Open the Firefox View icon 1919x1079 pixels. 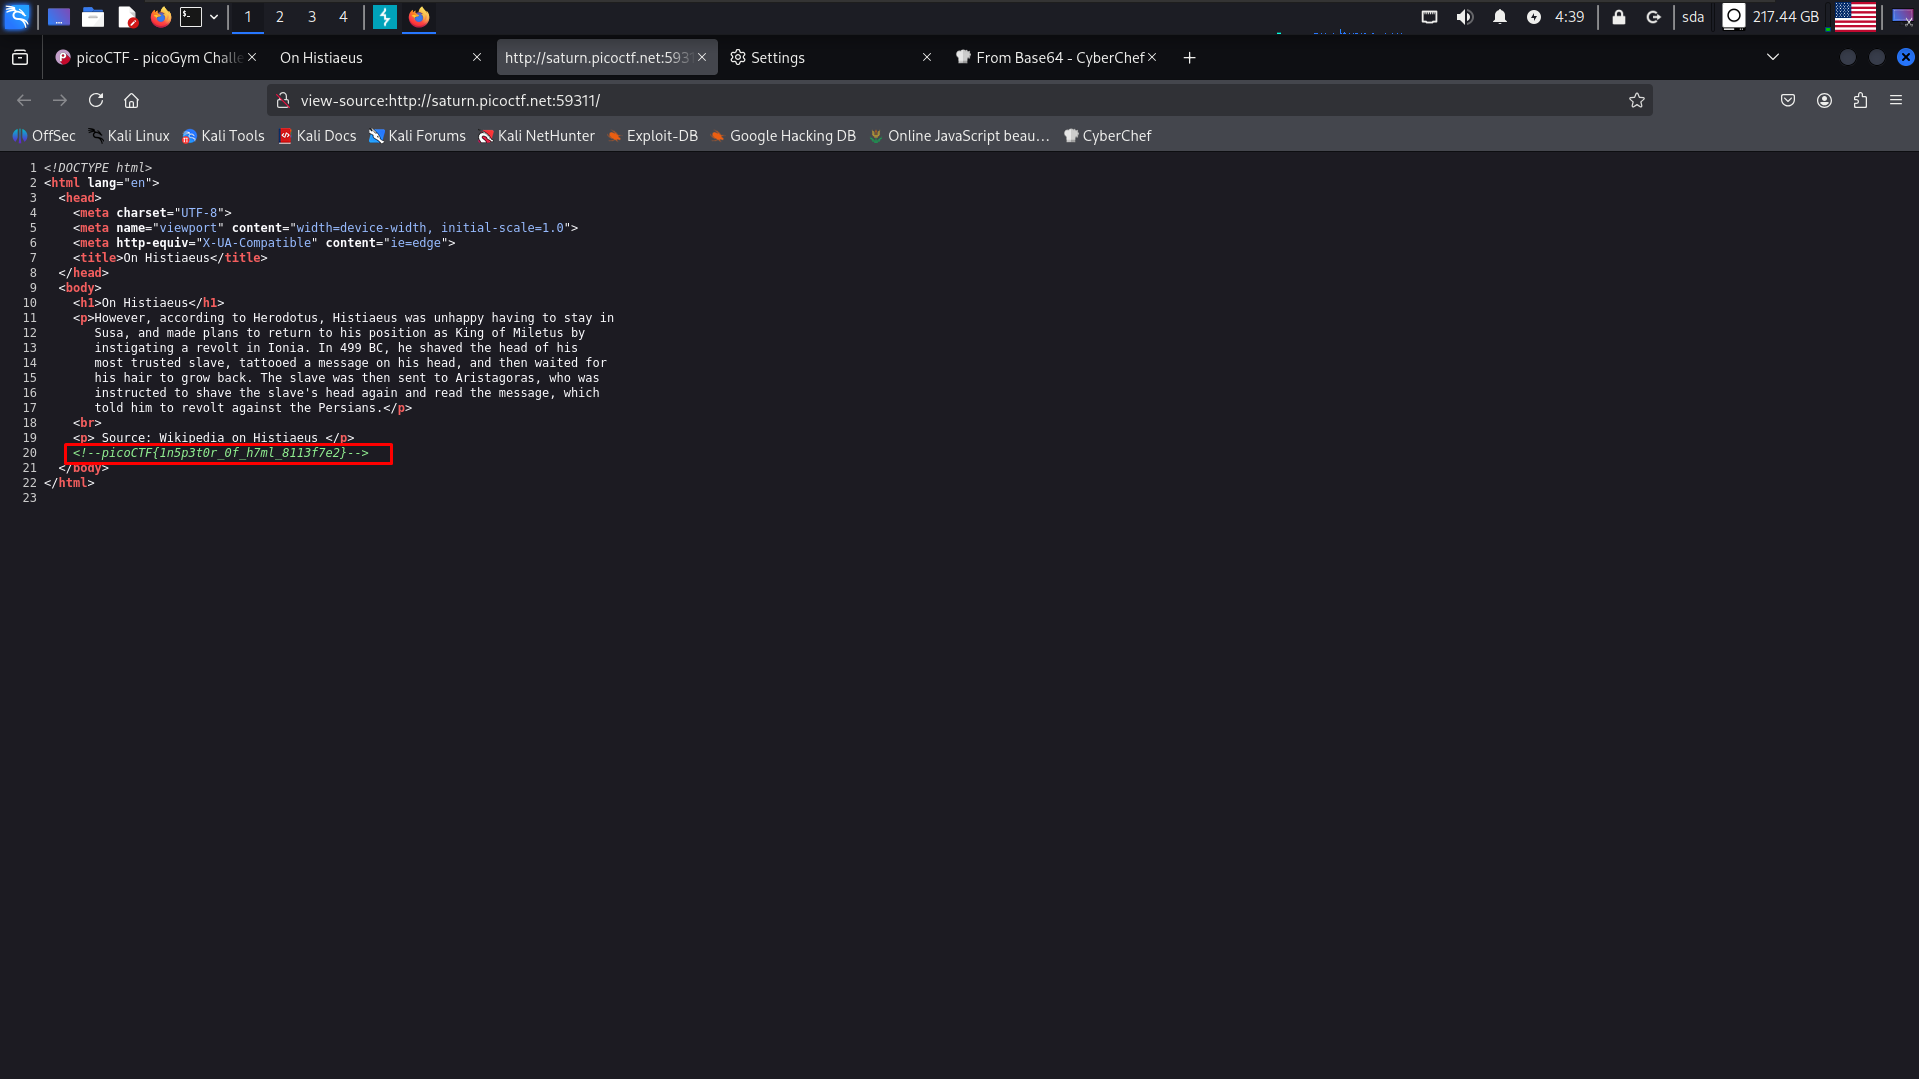tap(20, 58)
